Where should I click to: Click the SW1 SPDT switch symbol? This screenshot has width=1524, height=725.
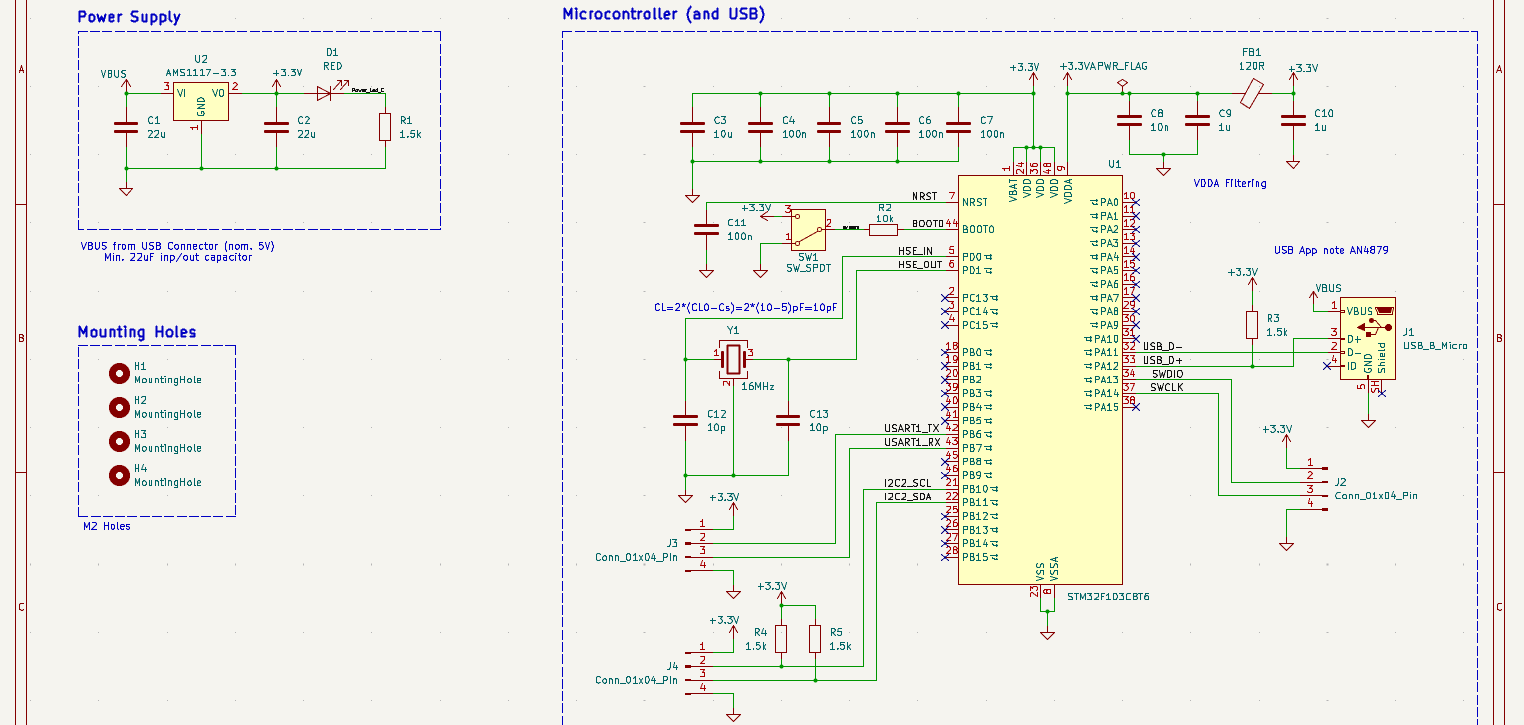tap(808, 229)
